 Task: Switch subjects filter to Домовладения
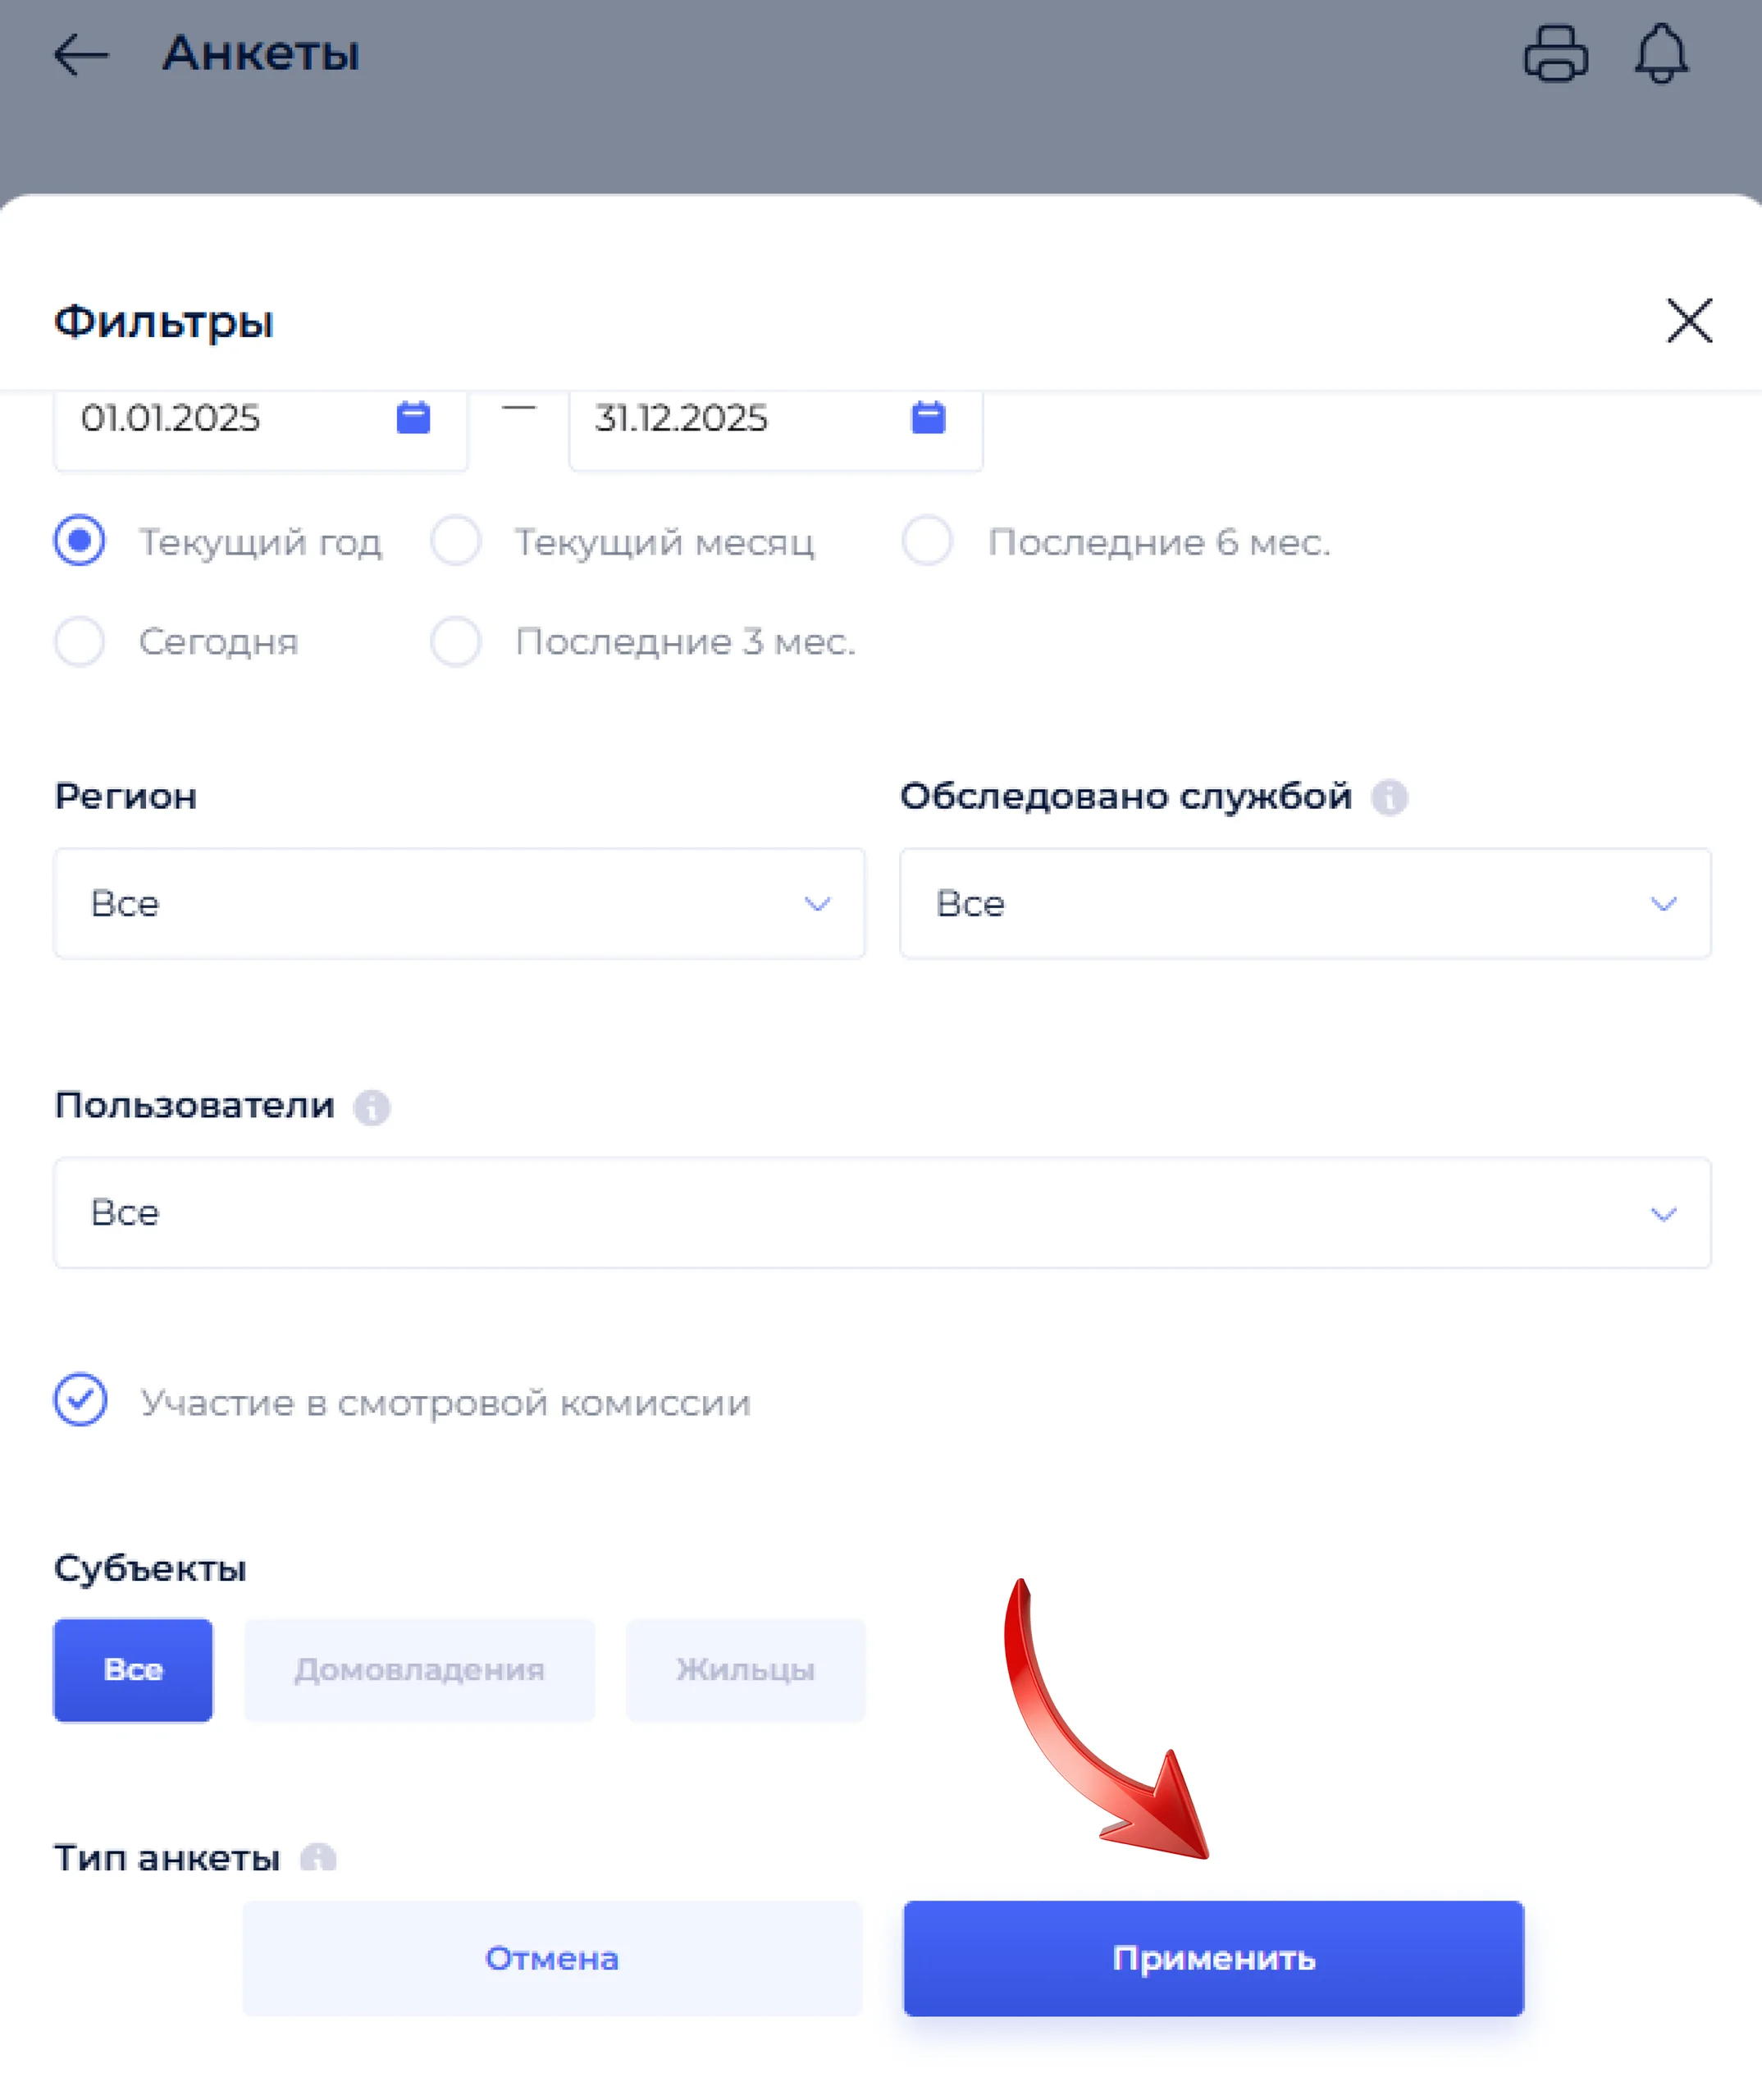[x=419, y=1670]
